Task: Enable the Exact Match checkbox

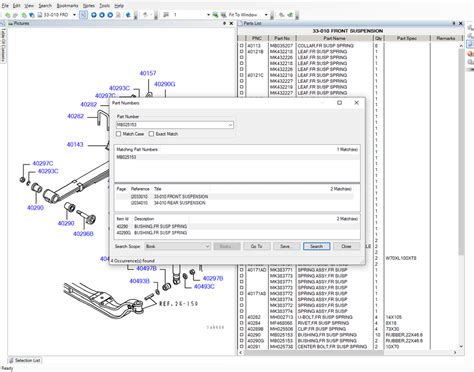Action: coord(151,134)
